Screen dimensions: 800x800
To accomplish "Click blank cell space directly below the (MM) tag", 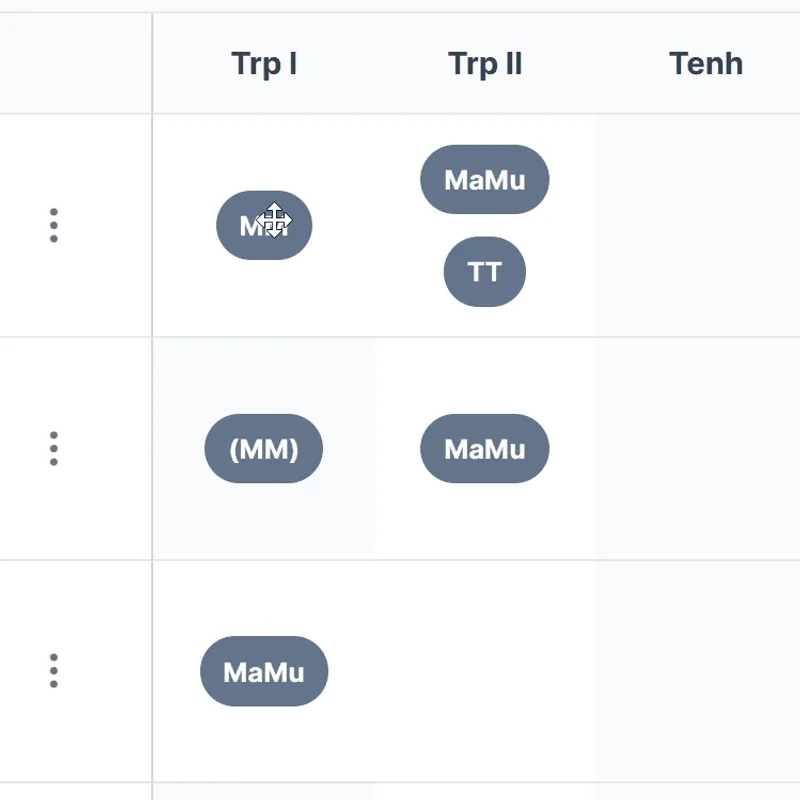I will [264, 522].
